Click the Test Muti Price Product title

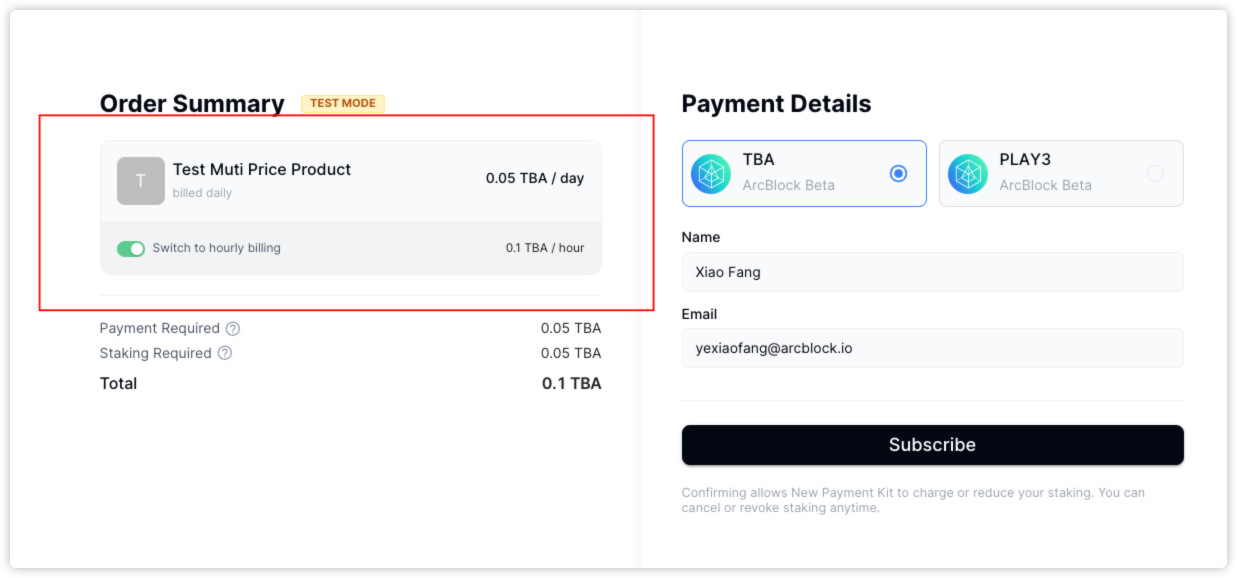coord(262,170)
